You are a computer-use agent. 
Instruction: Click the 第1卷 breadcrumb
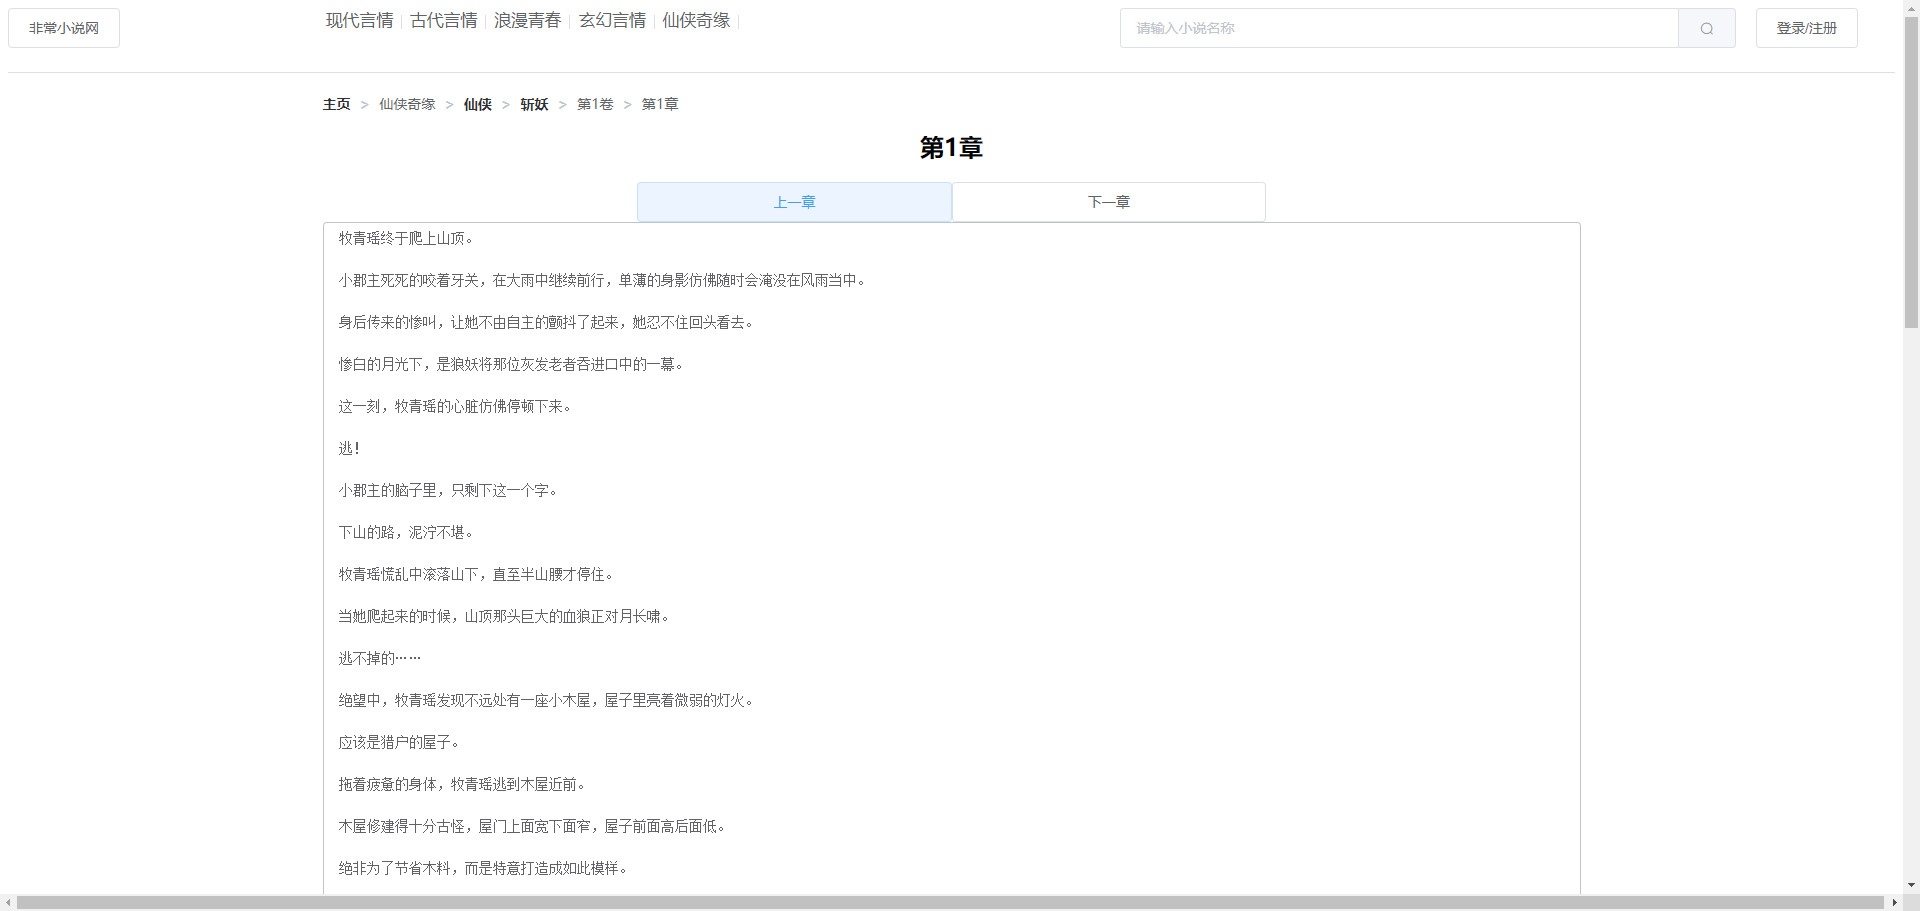point(595,104)
